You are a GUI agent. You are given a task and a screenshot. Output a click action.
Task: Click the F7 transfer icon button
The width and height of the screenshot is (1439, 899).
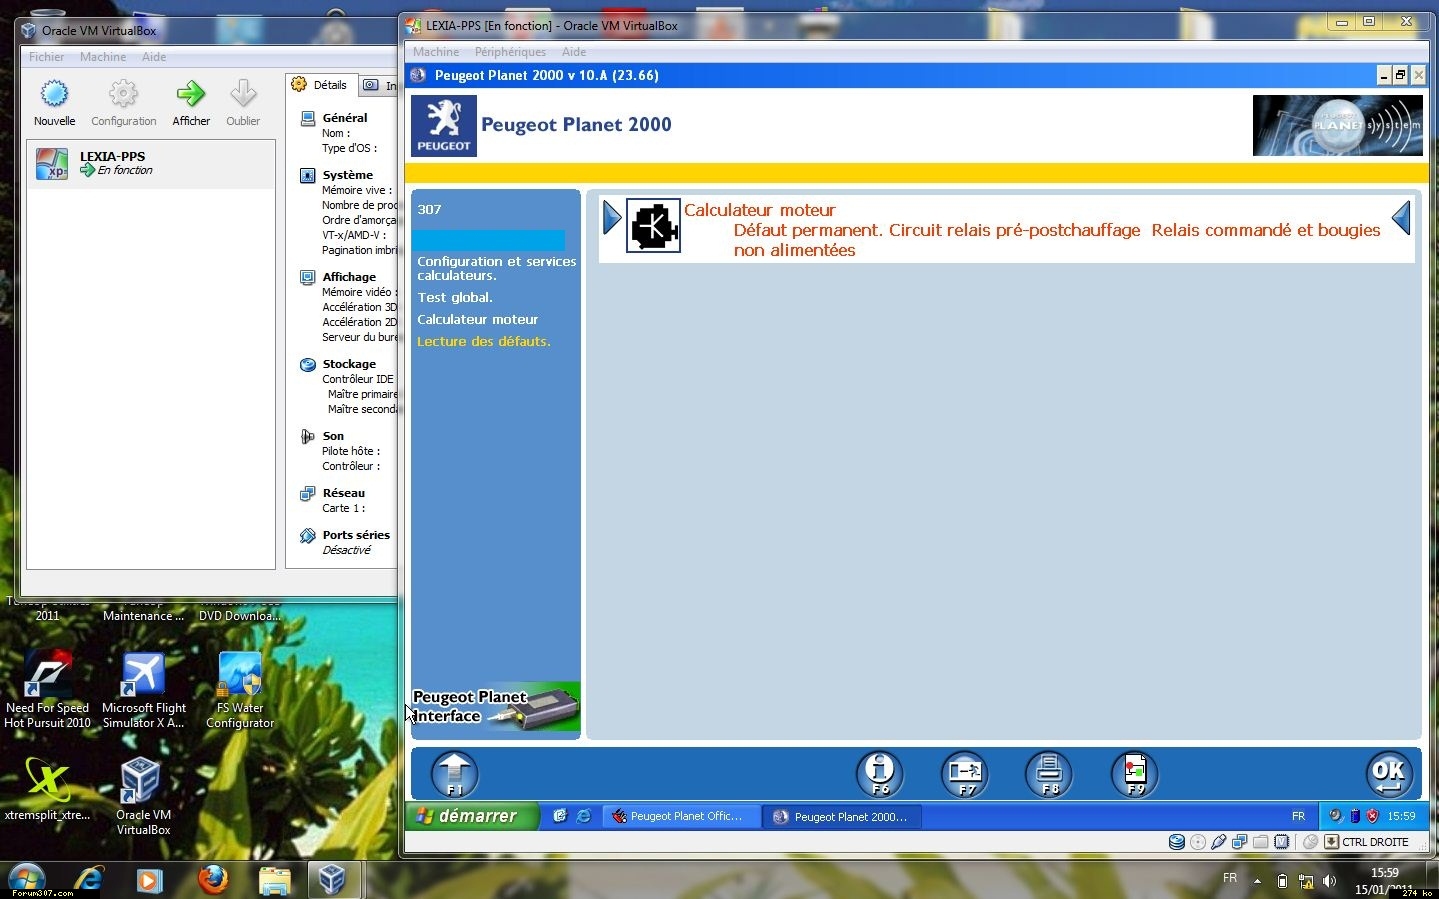point(965,774)
